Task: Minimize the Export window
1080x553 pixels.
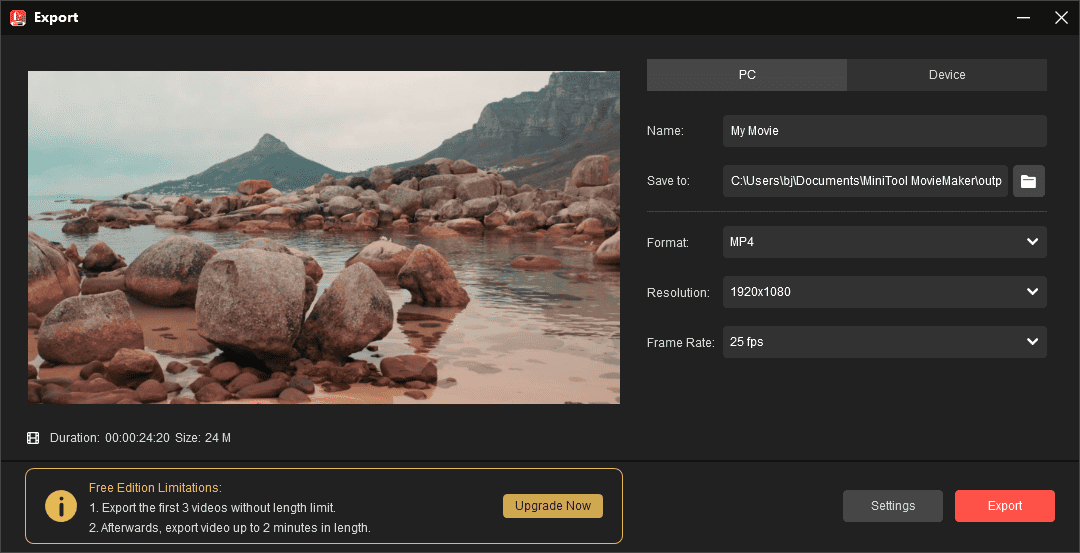Action: 1024,18
